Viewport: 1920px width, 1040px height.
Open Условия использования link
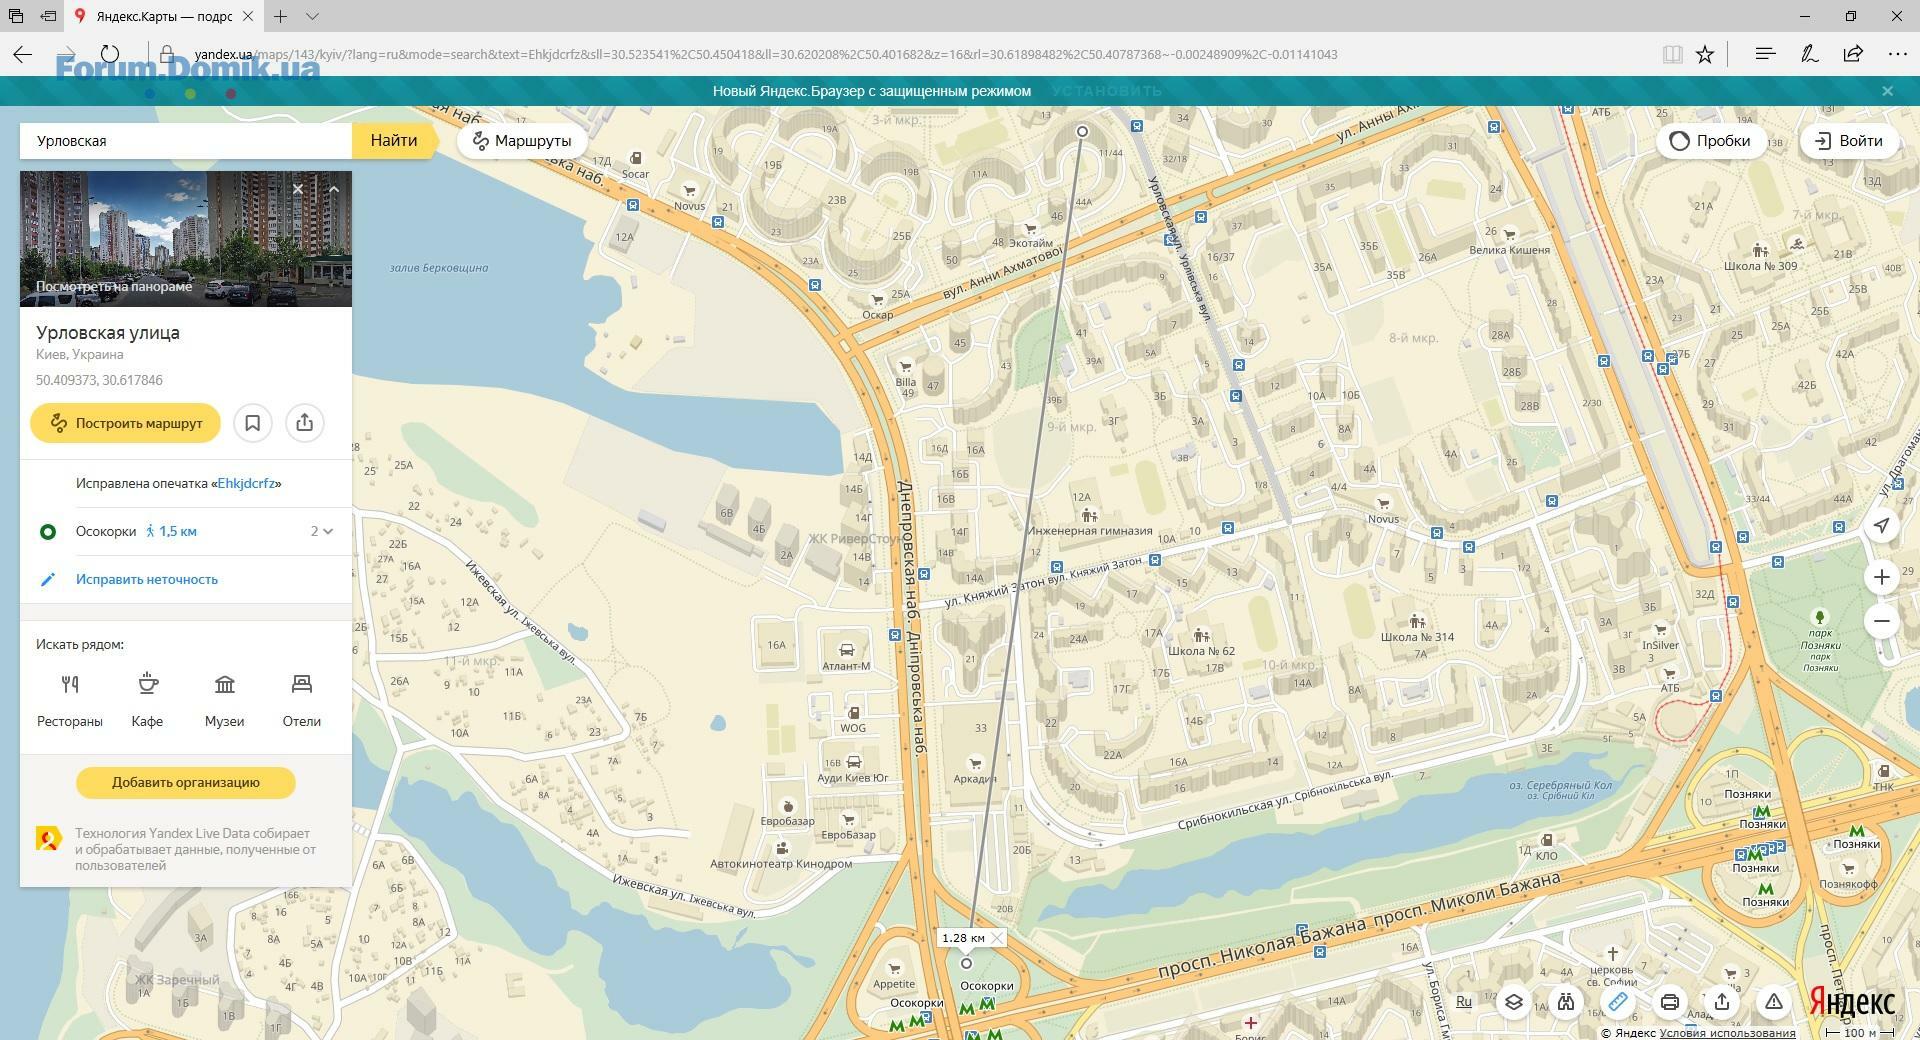1727,1033
